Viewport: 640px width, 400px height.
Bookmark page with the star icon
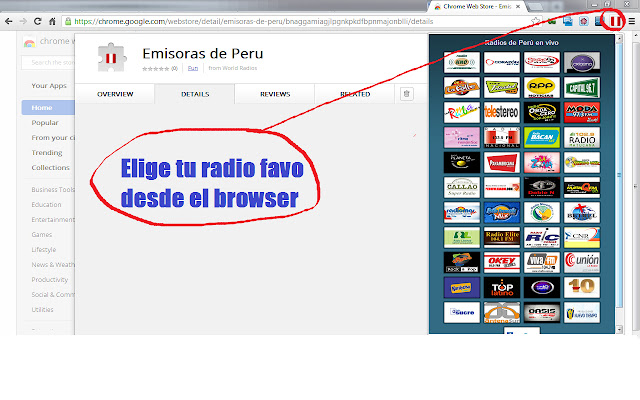click(535, 21)
